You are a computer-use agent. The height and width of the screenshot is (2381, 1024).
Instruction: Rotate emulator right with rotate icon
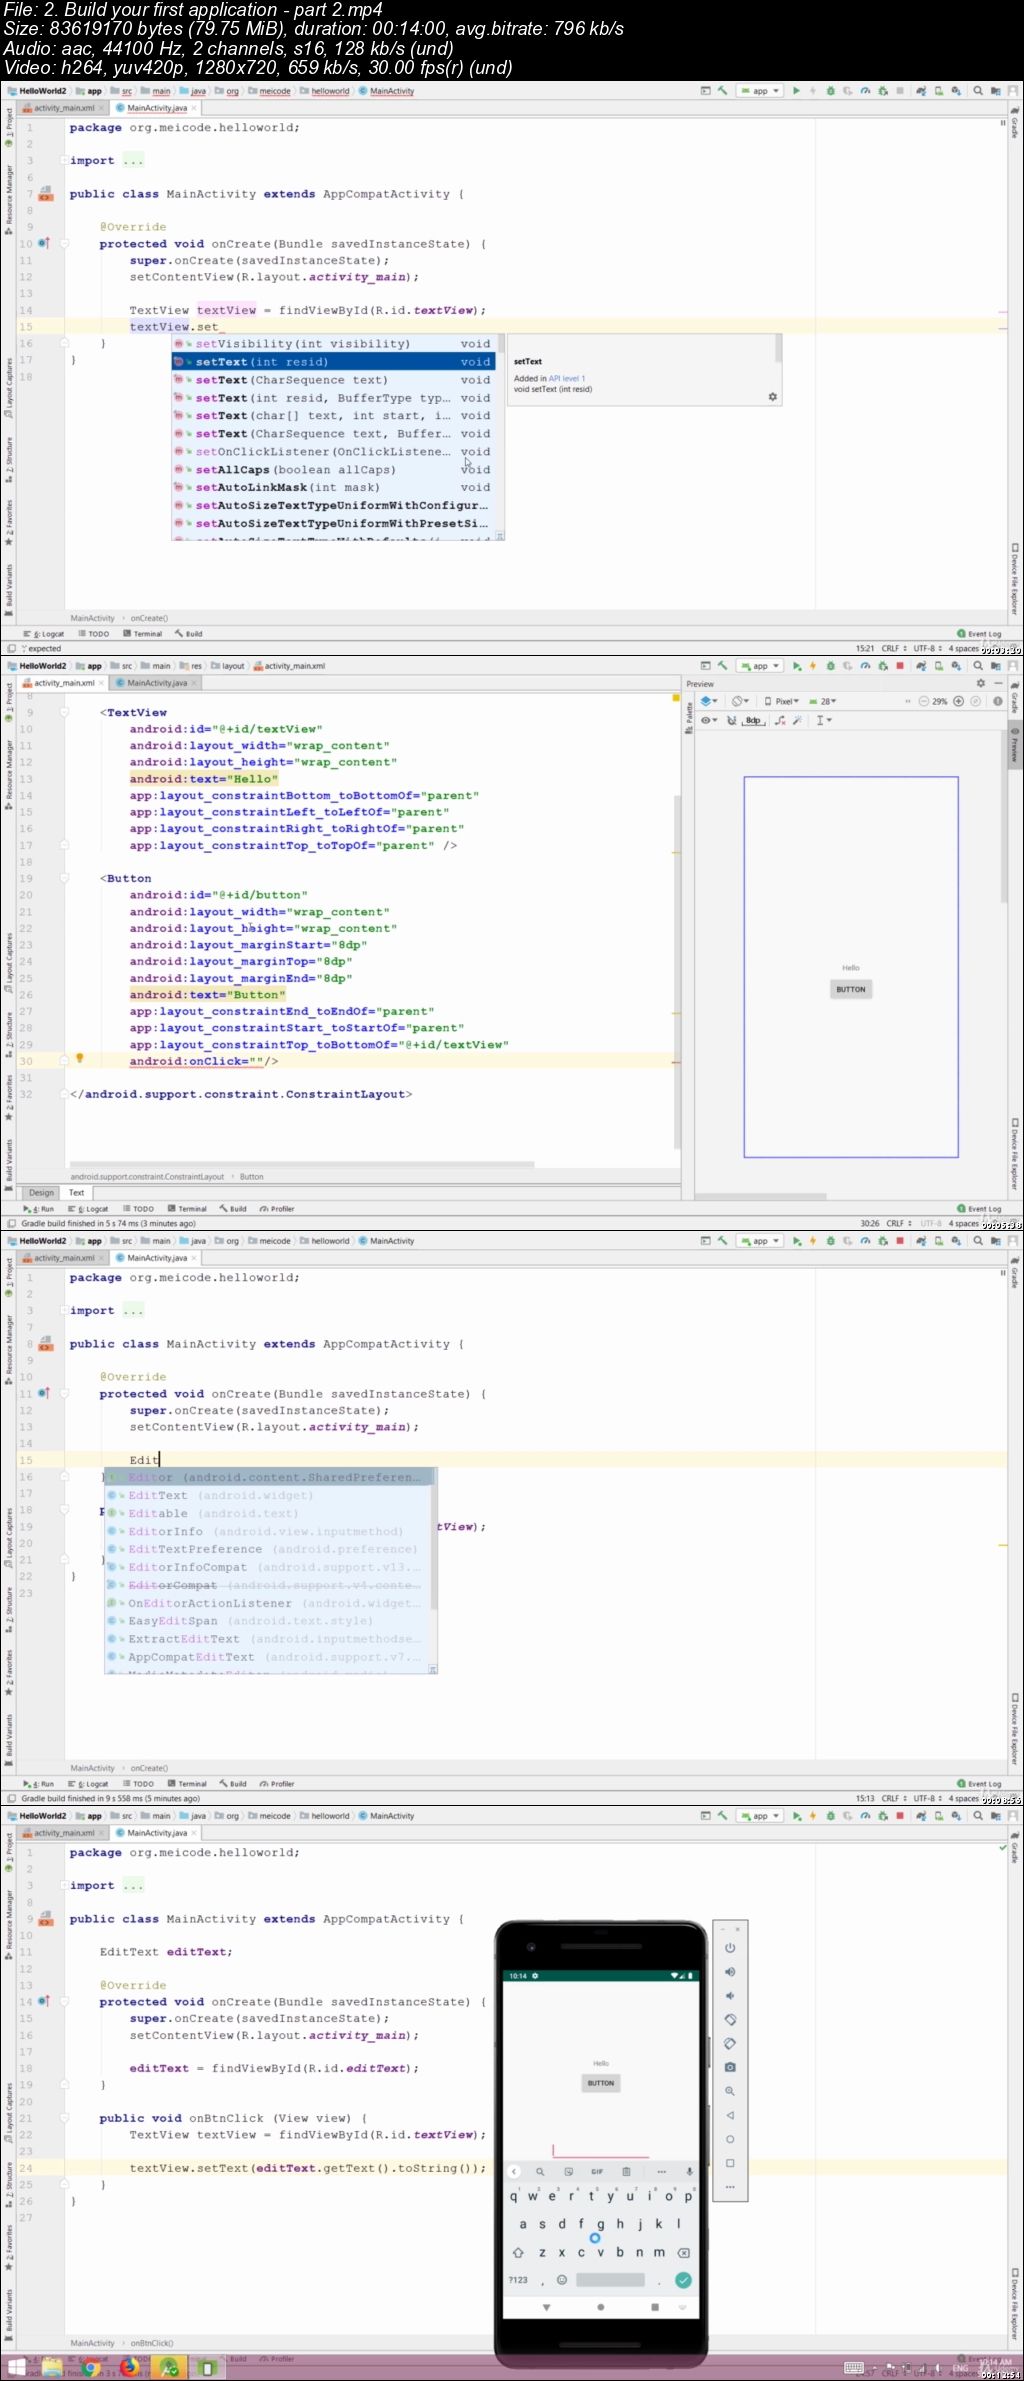coord(730,2043)
